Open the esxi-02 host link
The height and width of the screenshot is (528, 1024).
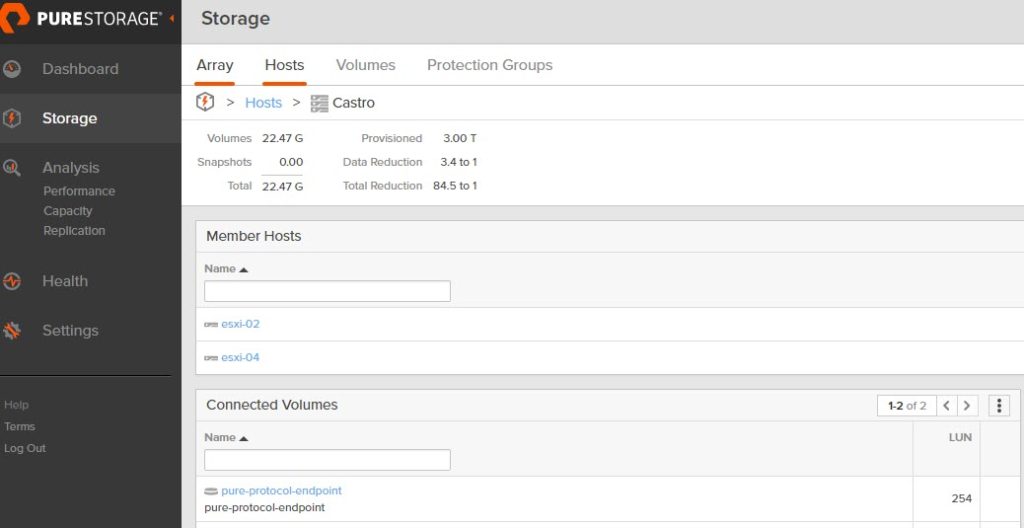[x=240, y=324]
